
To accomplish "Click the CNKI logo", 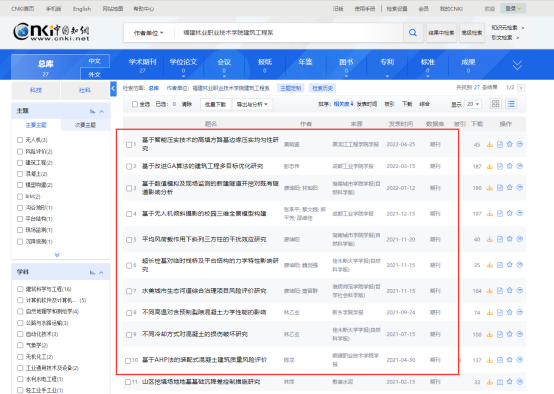I will point(52,32).
